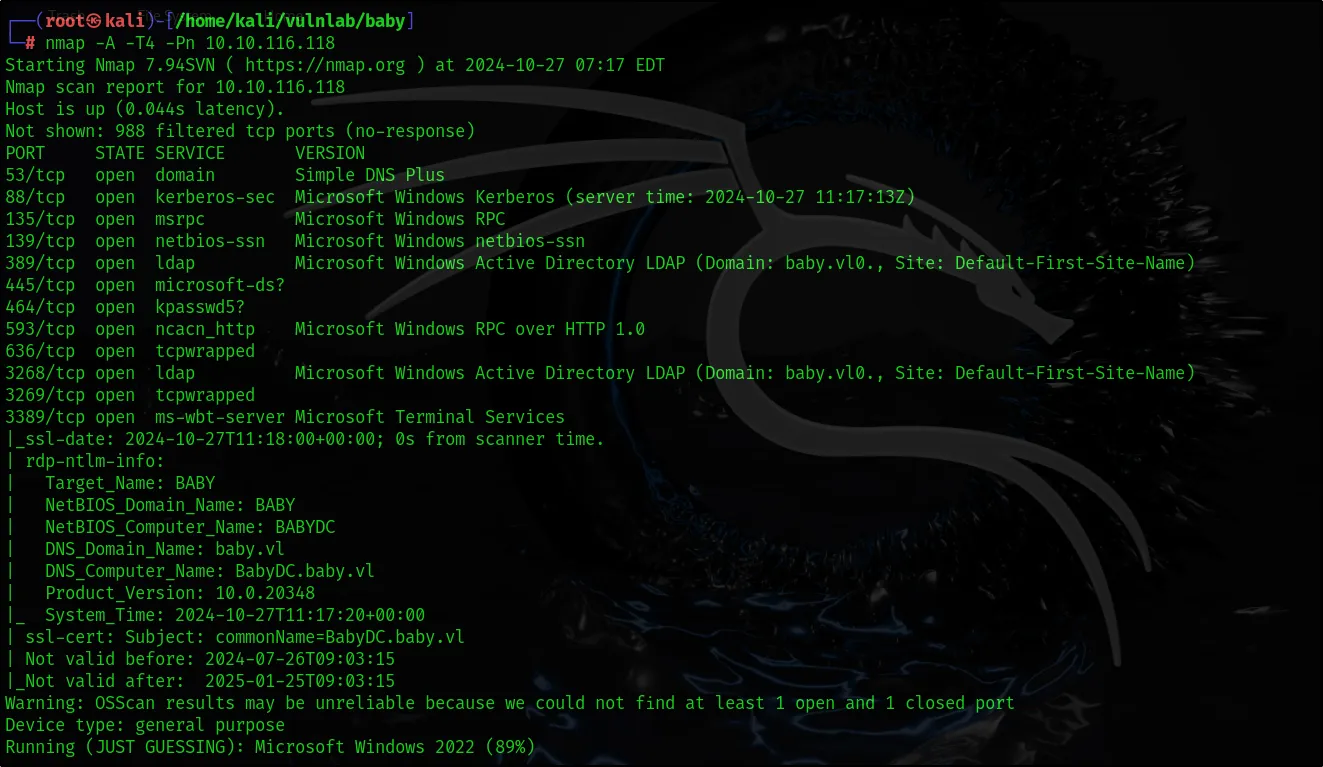Click the 135/tcp msrpc line
Image resolution: width=1323 pixels, height=767 pixels.
255,219
